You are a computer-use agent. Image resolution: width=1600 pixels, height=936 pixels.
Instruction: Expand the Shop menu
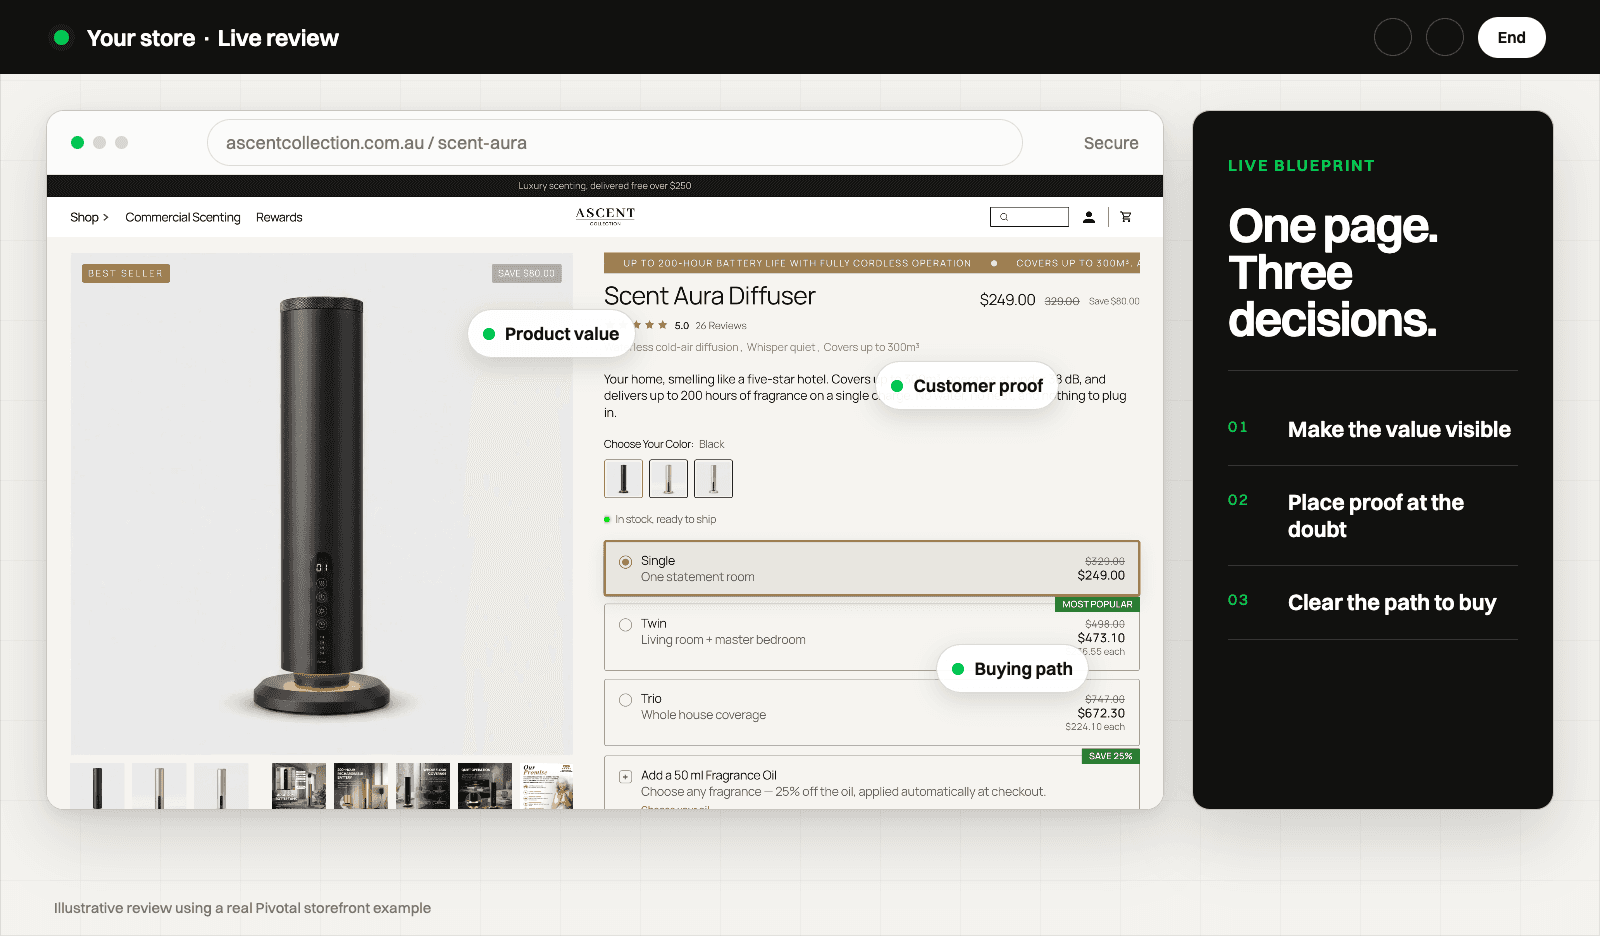tap(89, 217)
